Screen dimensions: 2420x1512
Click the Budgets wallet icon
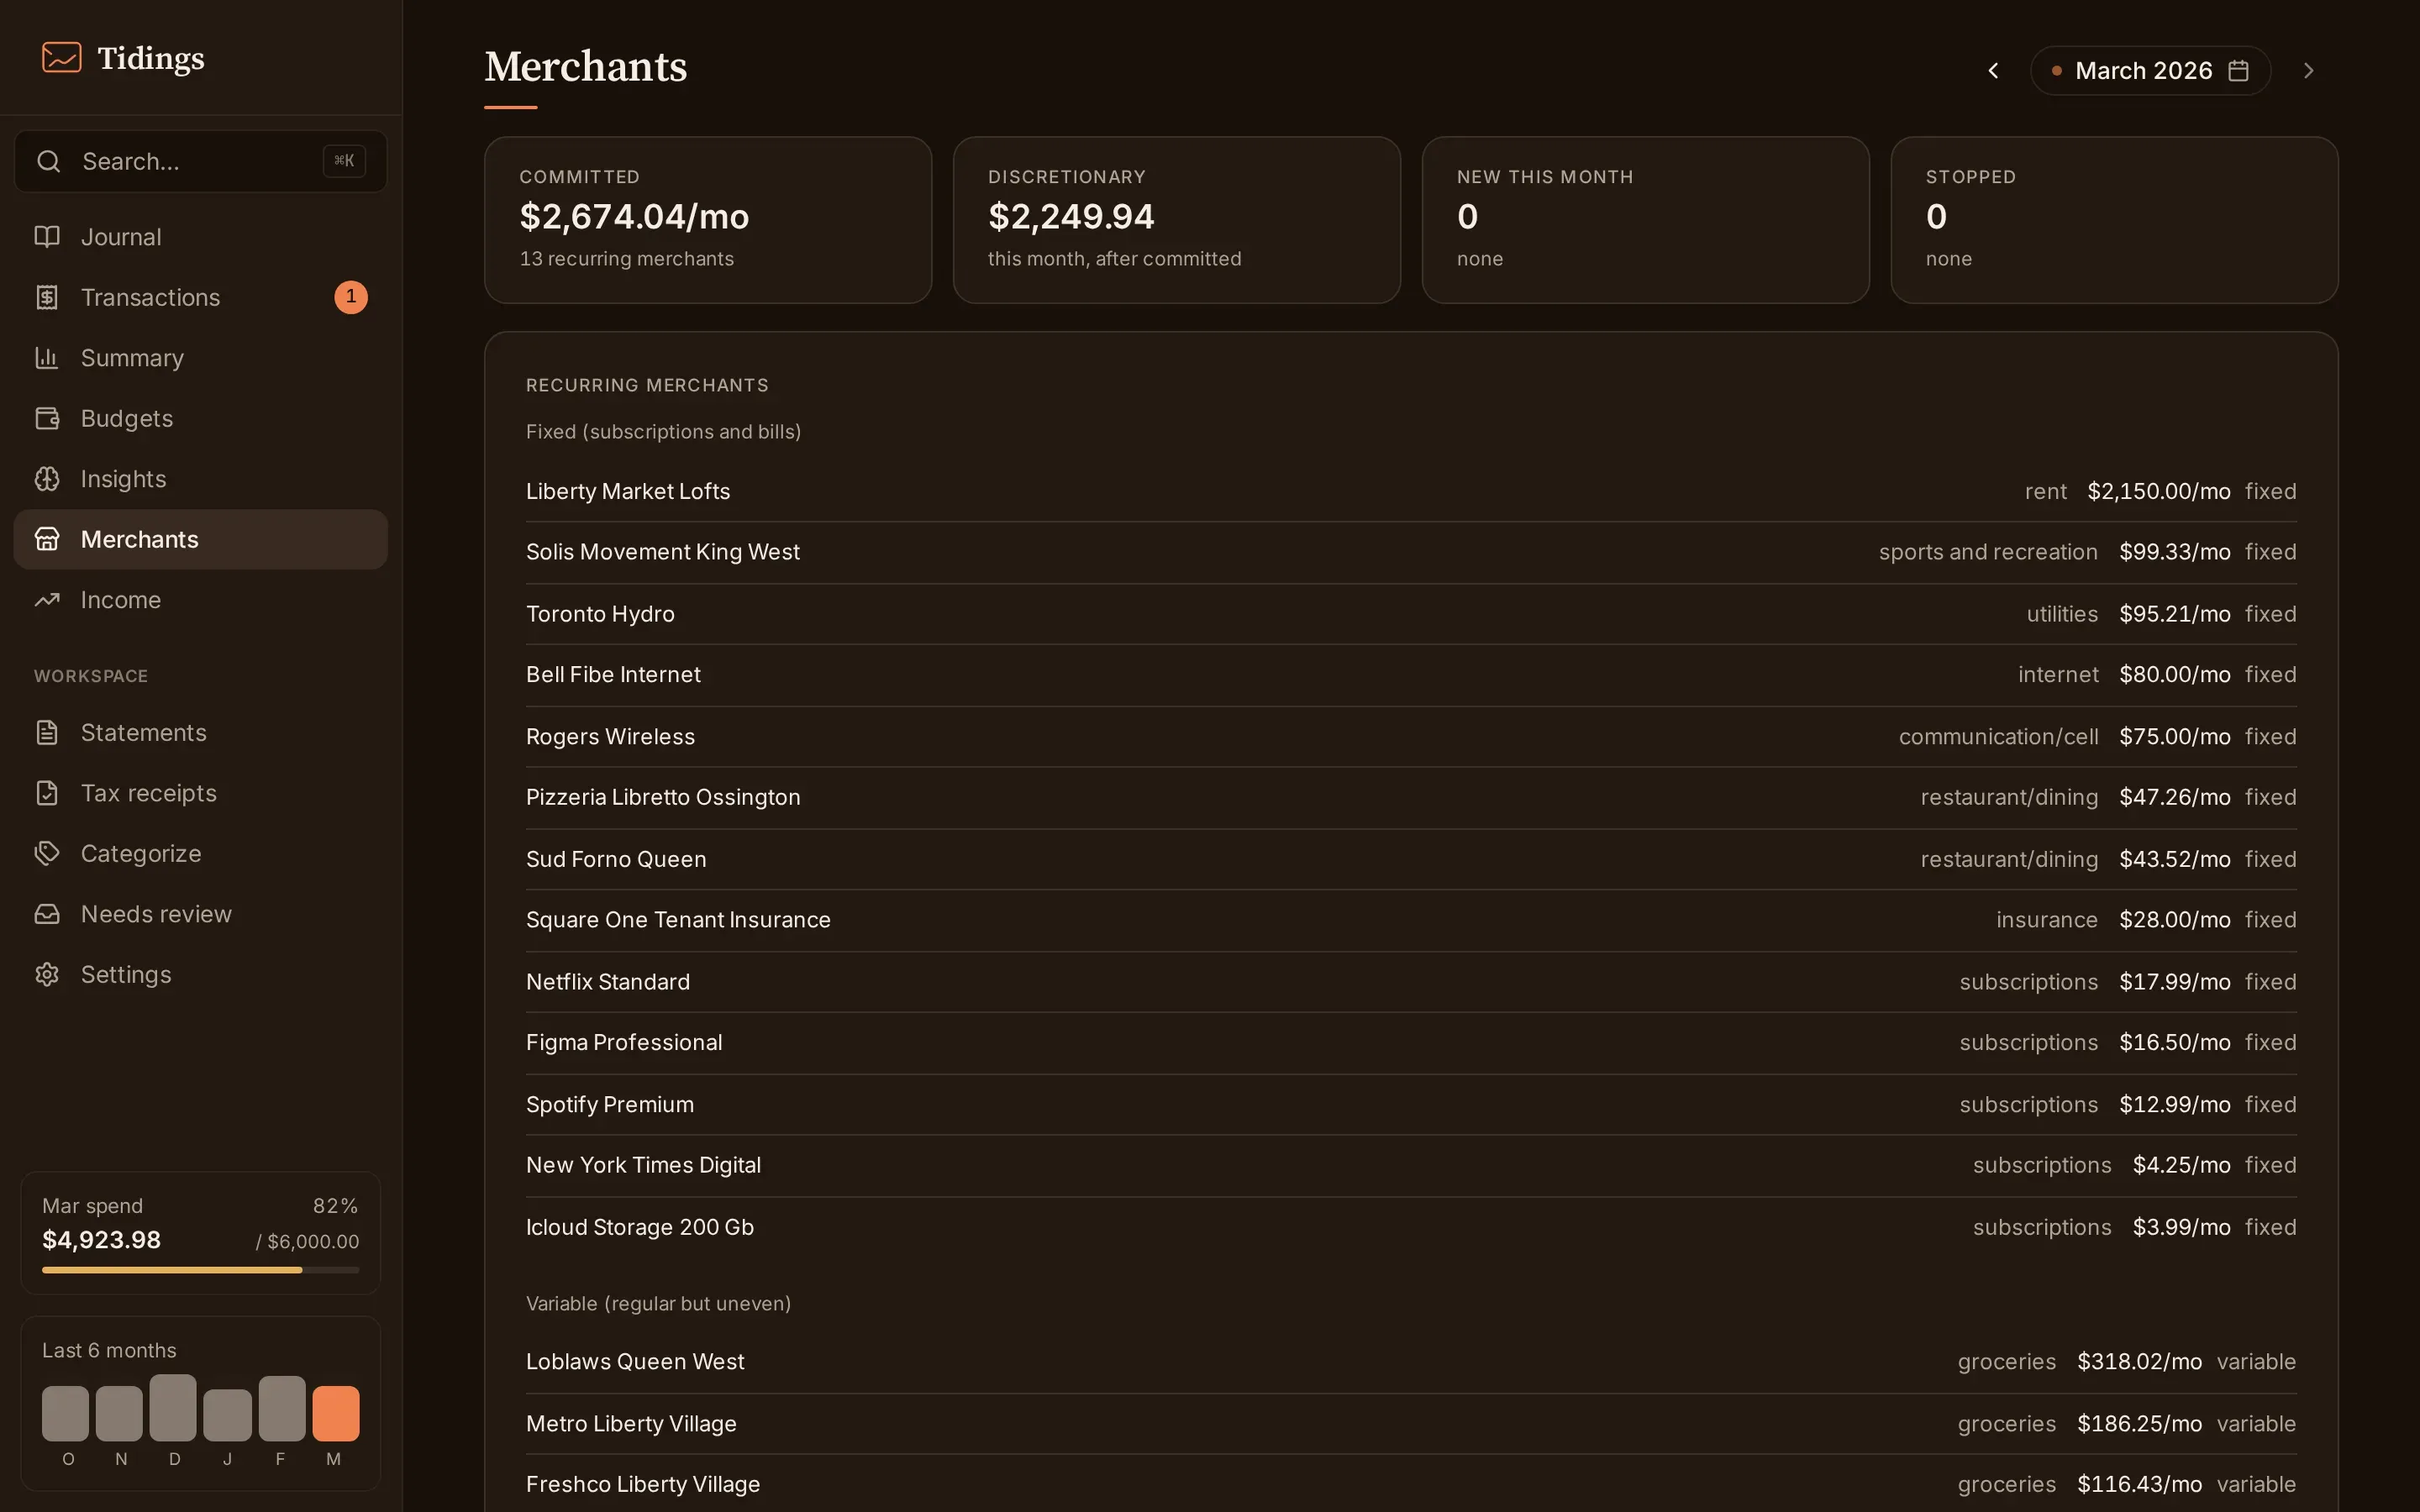click(x=47, y=418)
